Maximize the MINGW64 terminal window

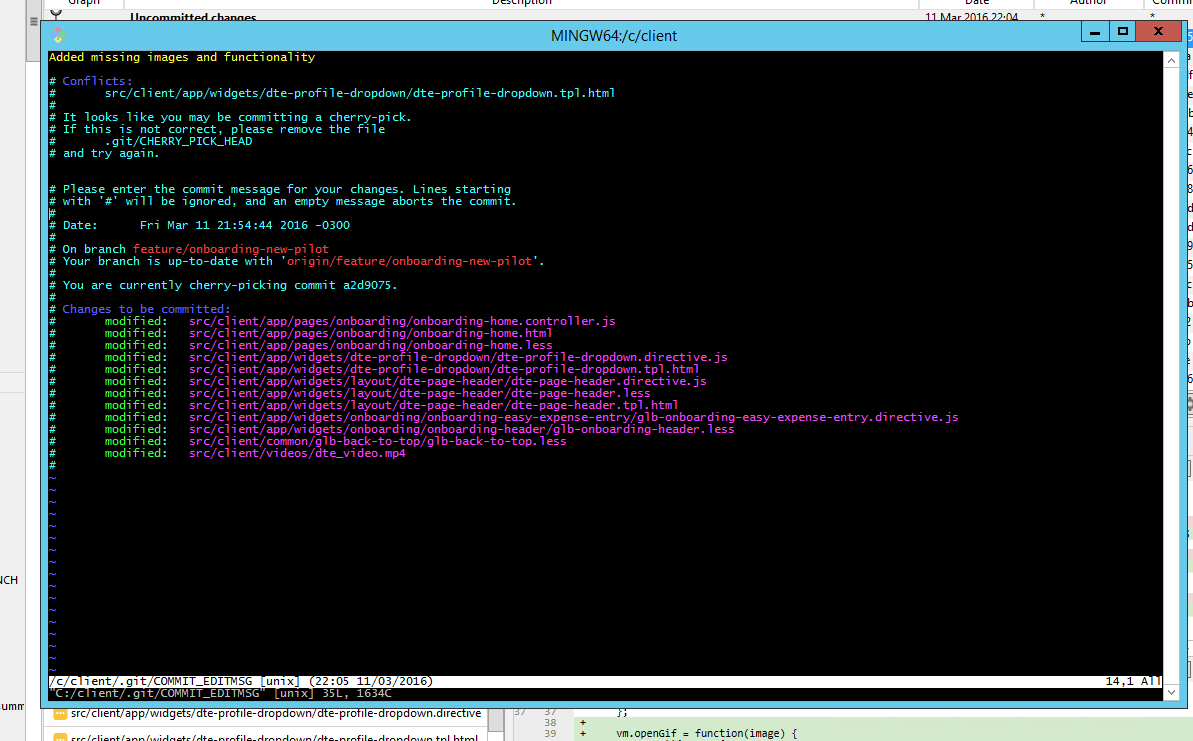(1122, 32)
